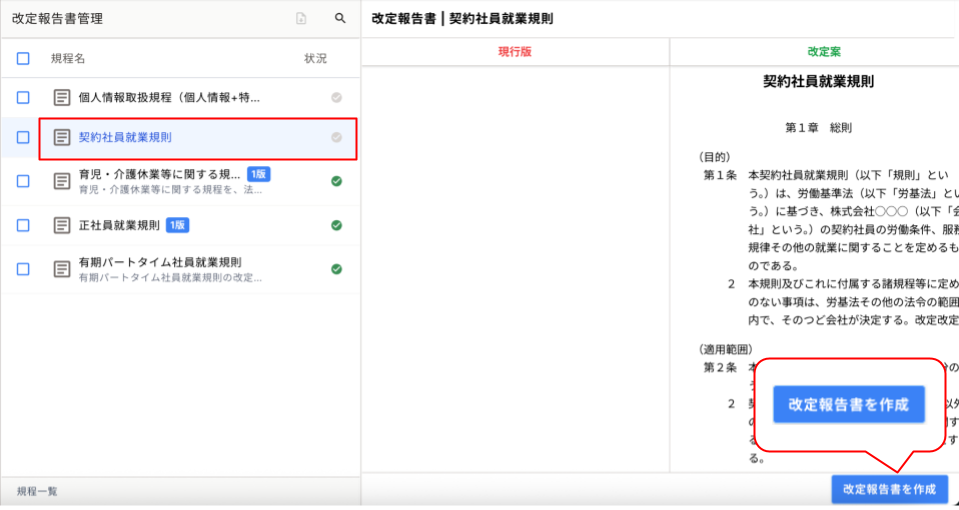Click the 1版 badge on 正社員就業規則
Viewport: 959px width, 510px height.
pyautogui.click(x=177, y=225)
